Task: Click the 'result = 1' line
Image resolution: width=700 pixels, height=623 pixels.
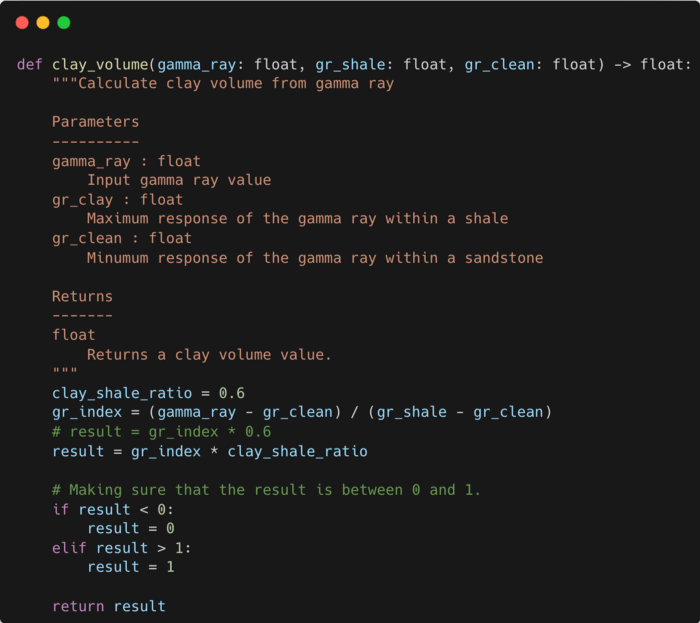Action: point(131,567)
